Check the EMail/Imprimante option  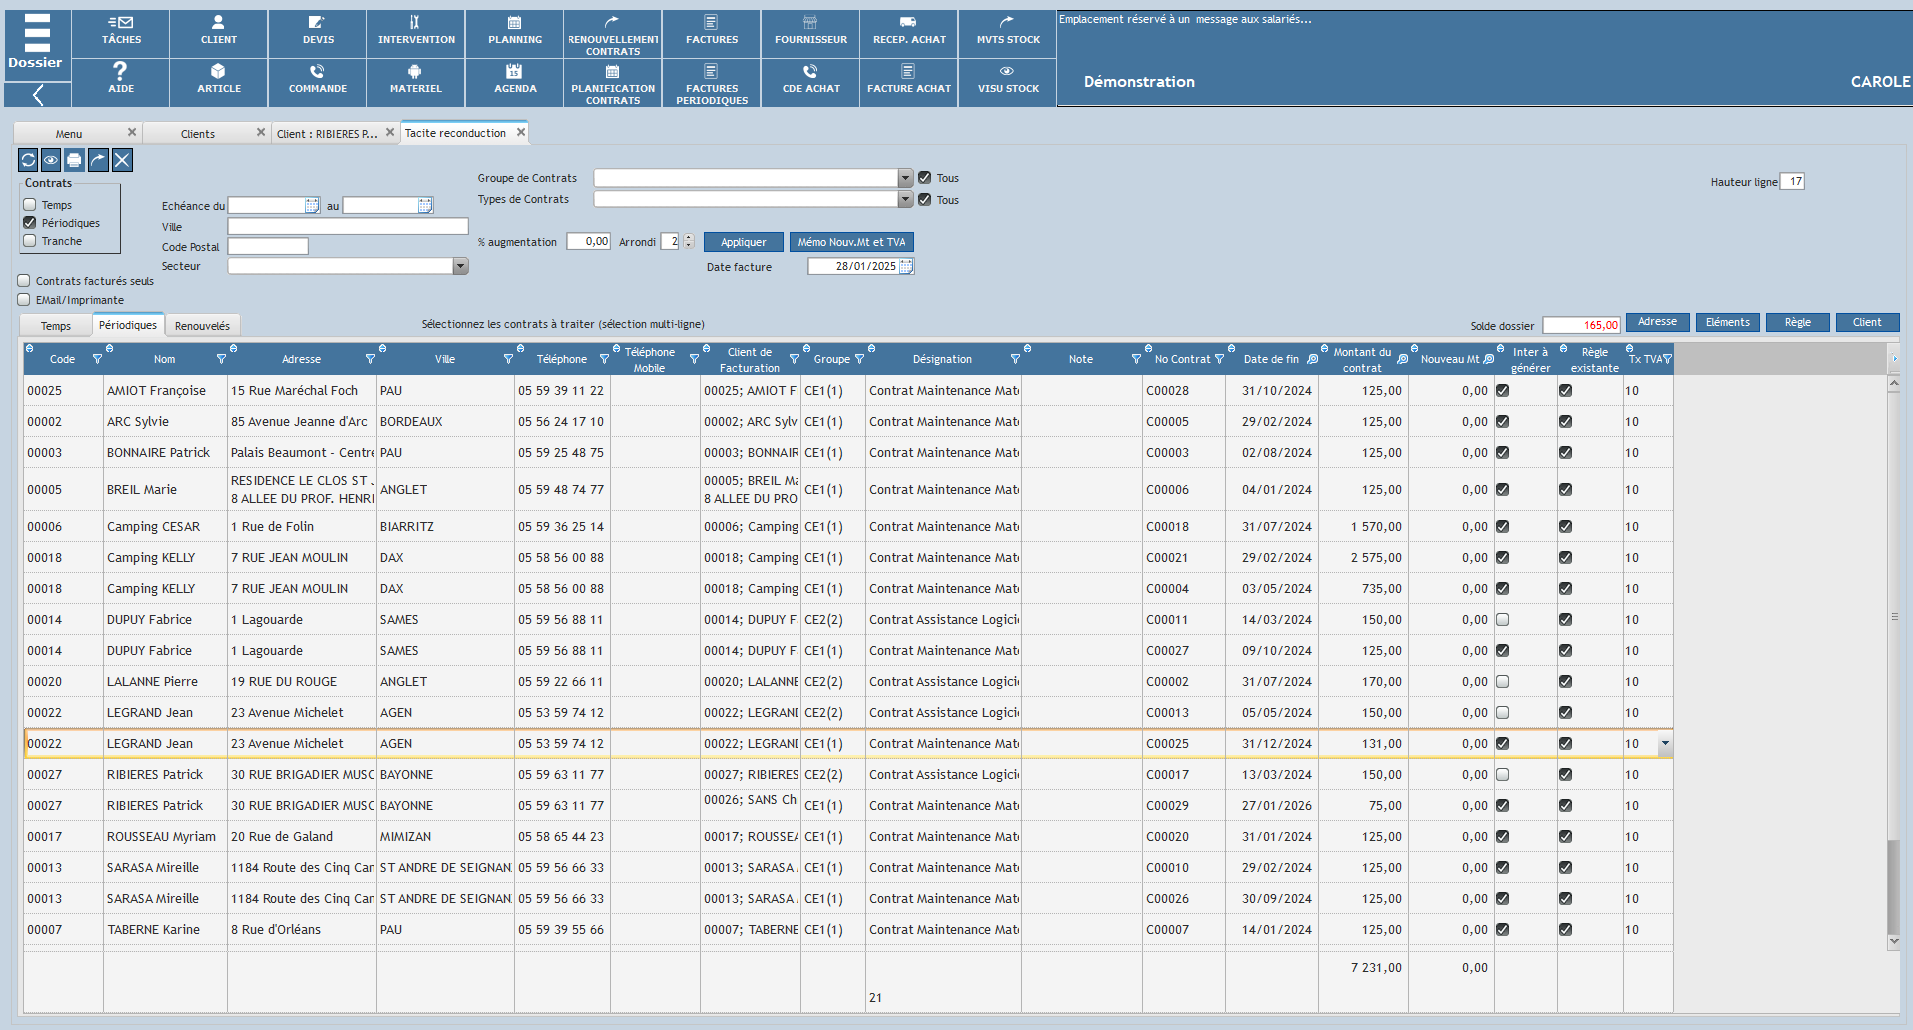pos(24,299)
